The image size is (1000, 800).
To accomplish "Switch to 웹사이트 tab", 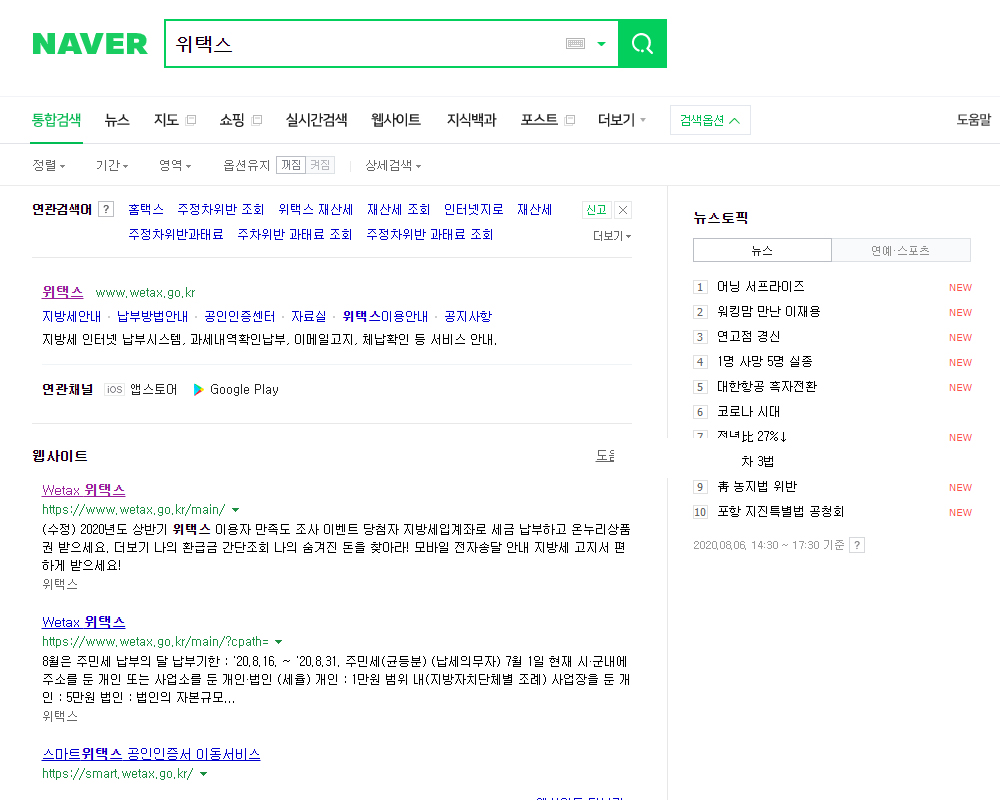I will [x=396, y=120].
